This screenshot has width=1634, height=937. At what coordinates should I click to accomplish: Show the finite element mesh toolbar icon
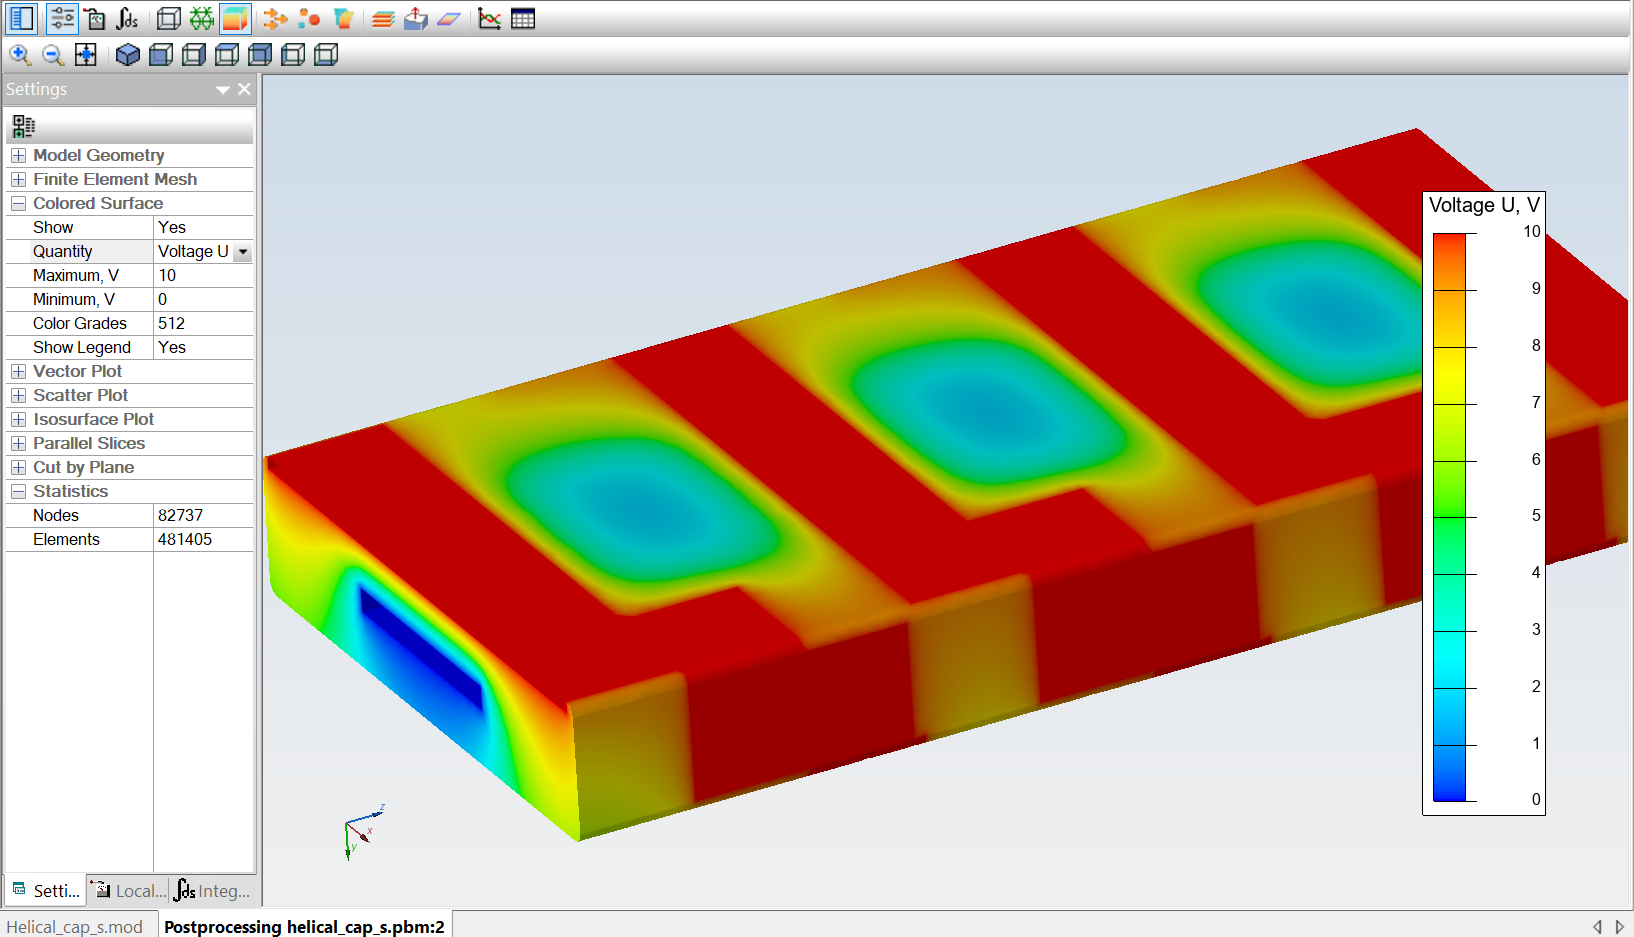[x=202, y=19]
